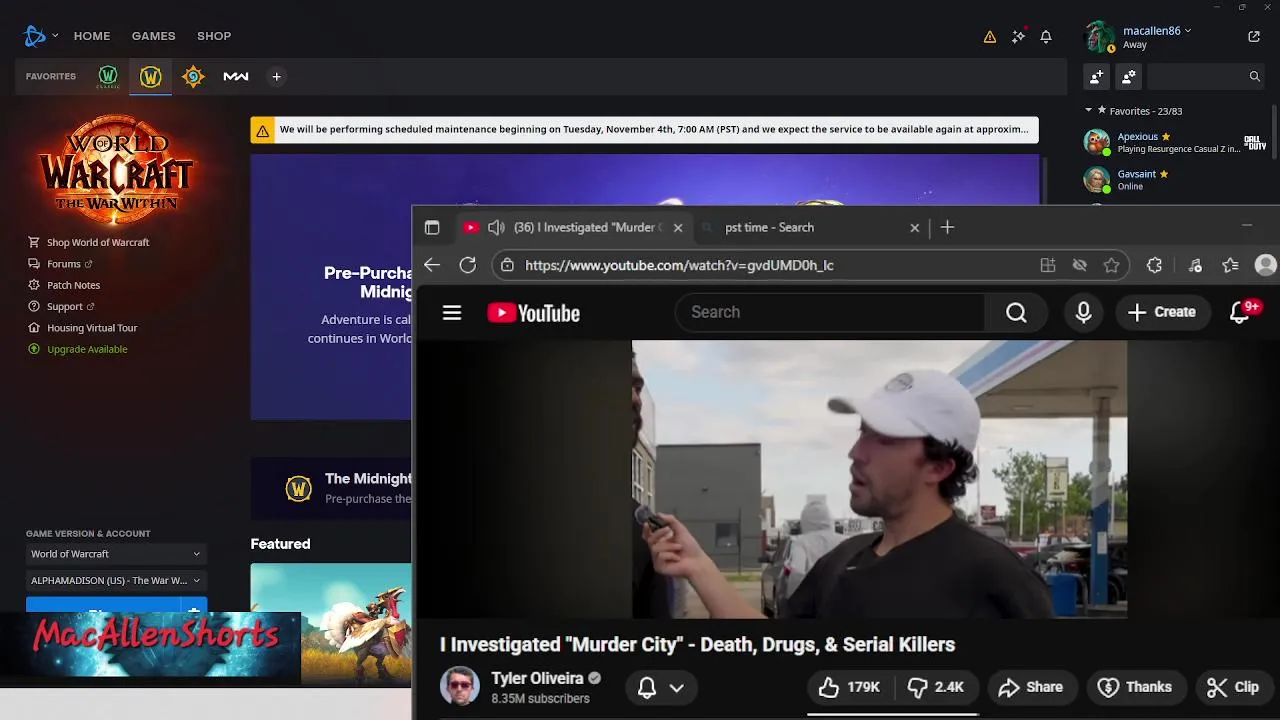Open Battle.net notifications bell
This screenshot has width=1280, height=720.
(x=1046, y=36)
